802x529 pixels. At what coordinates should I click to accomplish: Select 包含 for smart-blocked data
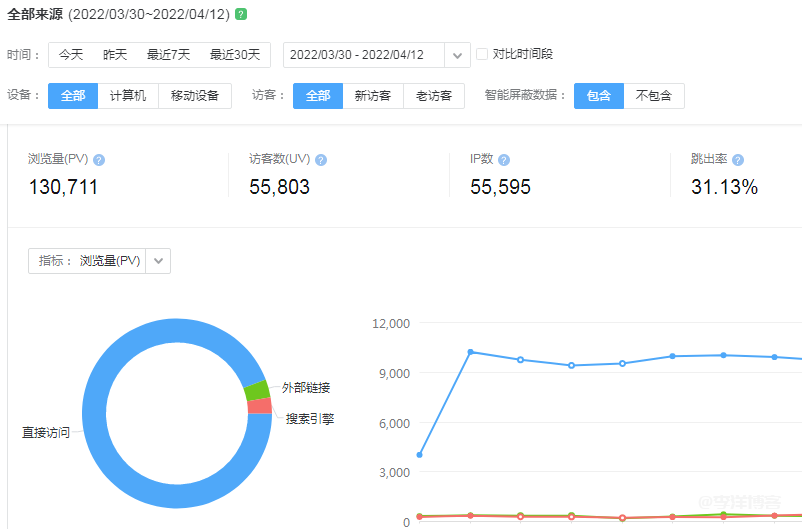tap(599, 96)
